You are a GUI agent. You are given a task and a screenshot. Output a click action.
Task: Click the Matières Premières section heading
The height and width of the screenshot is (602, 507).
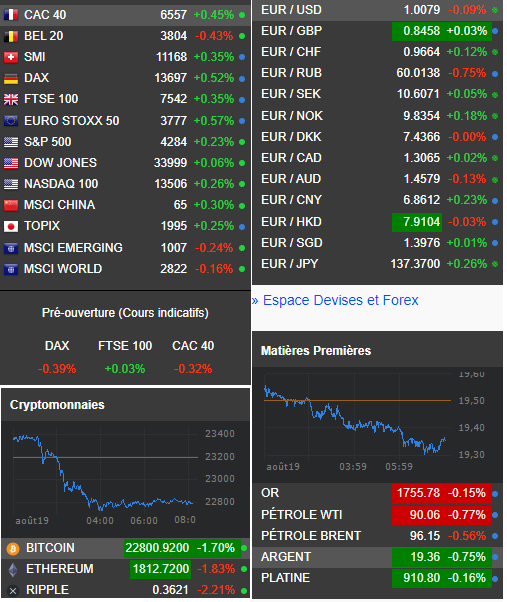[x=316, y=351]
